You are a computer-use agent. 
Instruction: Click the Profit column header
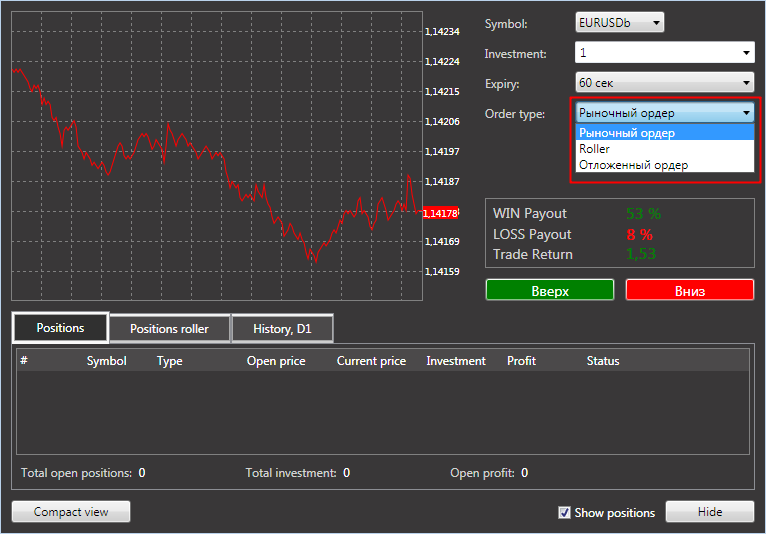(521, 361)
